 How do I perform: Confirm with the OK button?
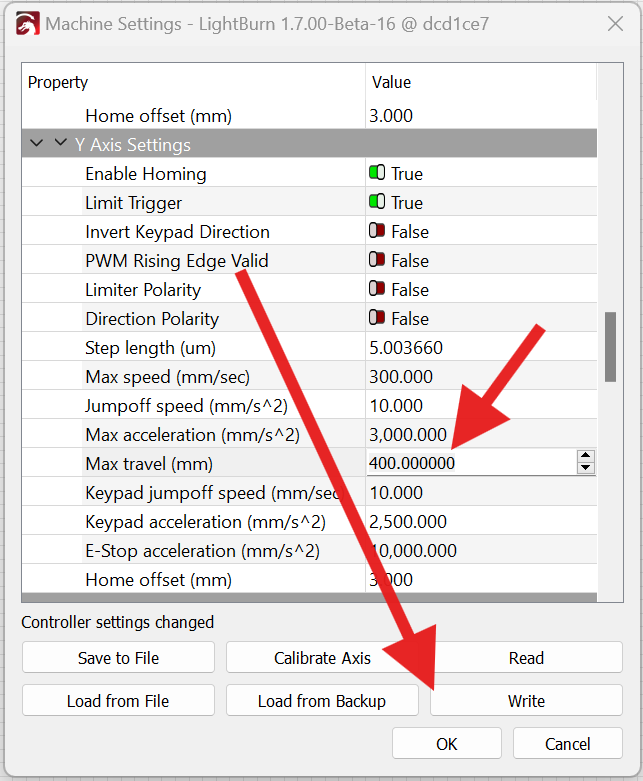click(x=447, y=744)
